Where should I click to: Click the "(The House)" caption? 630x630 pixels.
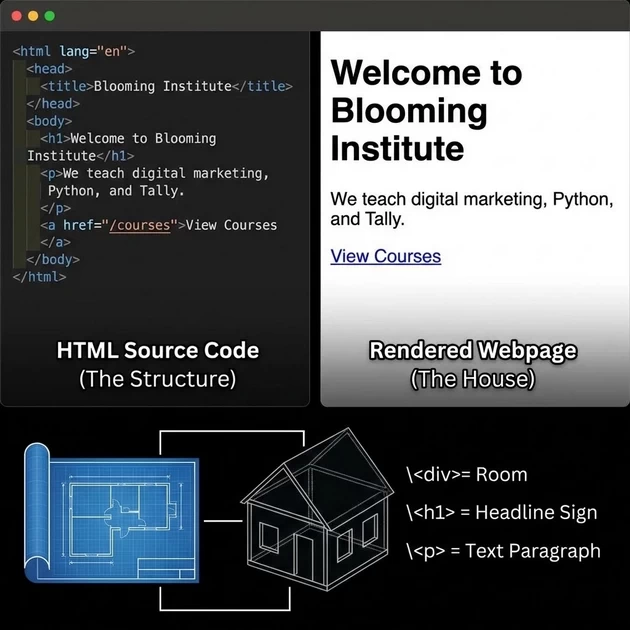(x=473, y=379)
